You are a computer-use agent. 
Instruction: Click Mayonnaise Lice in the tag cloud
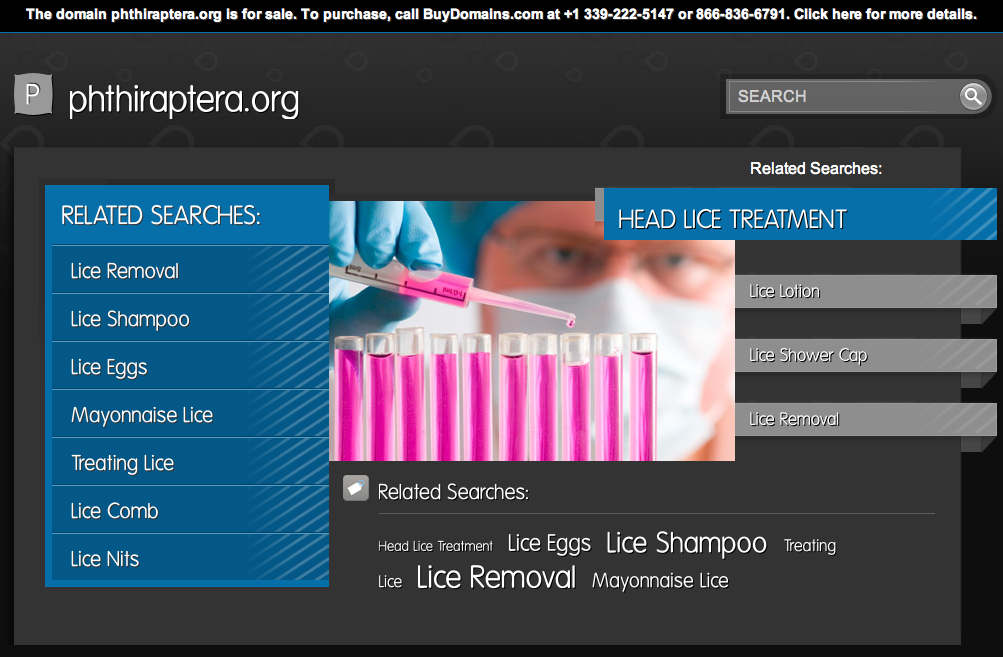[659, 580]
